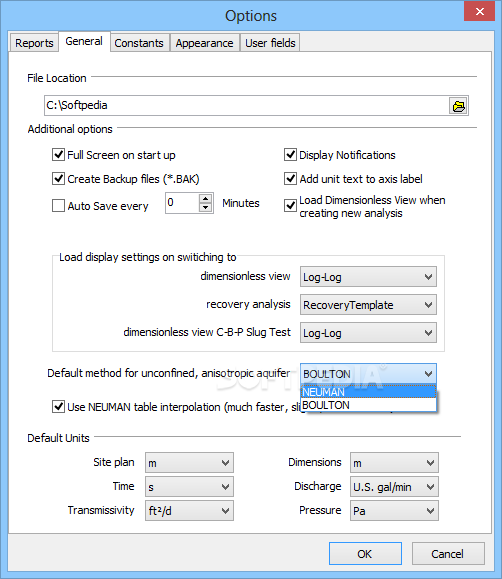Increase Auto Save minutes with up arrow

205,198
